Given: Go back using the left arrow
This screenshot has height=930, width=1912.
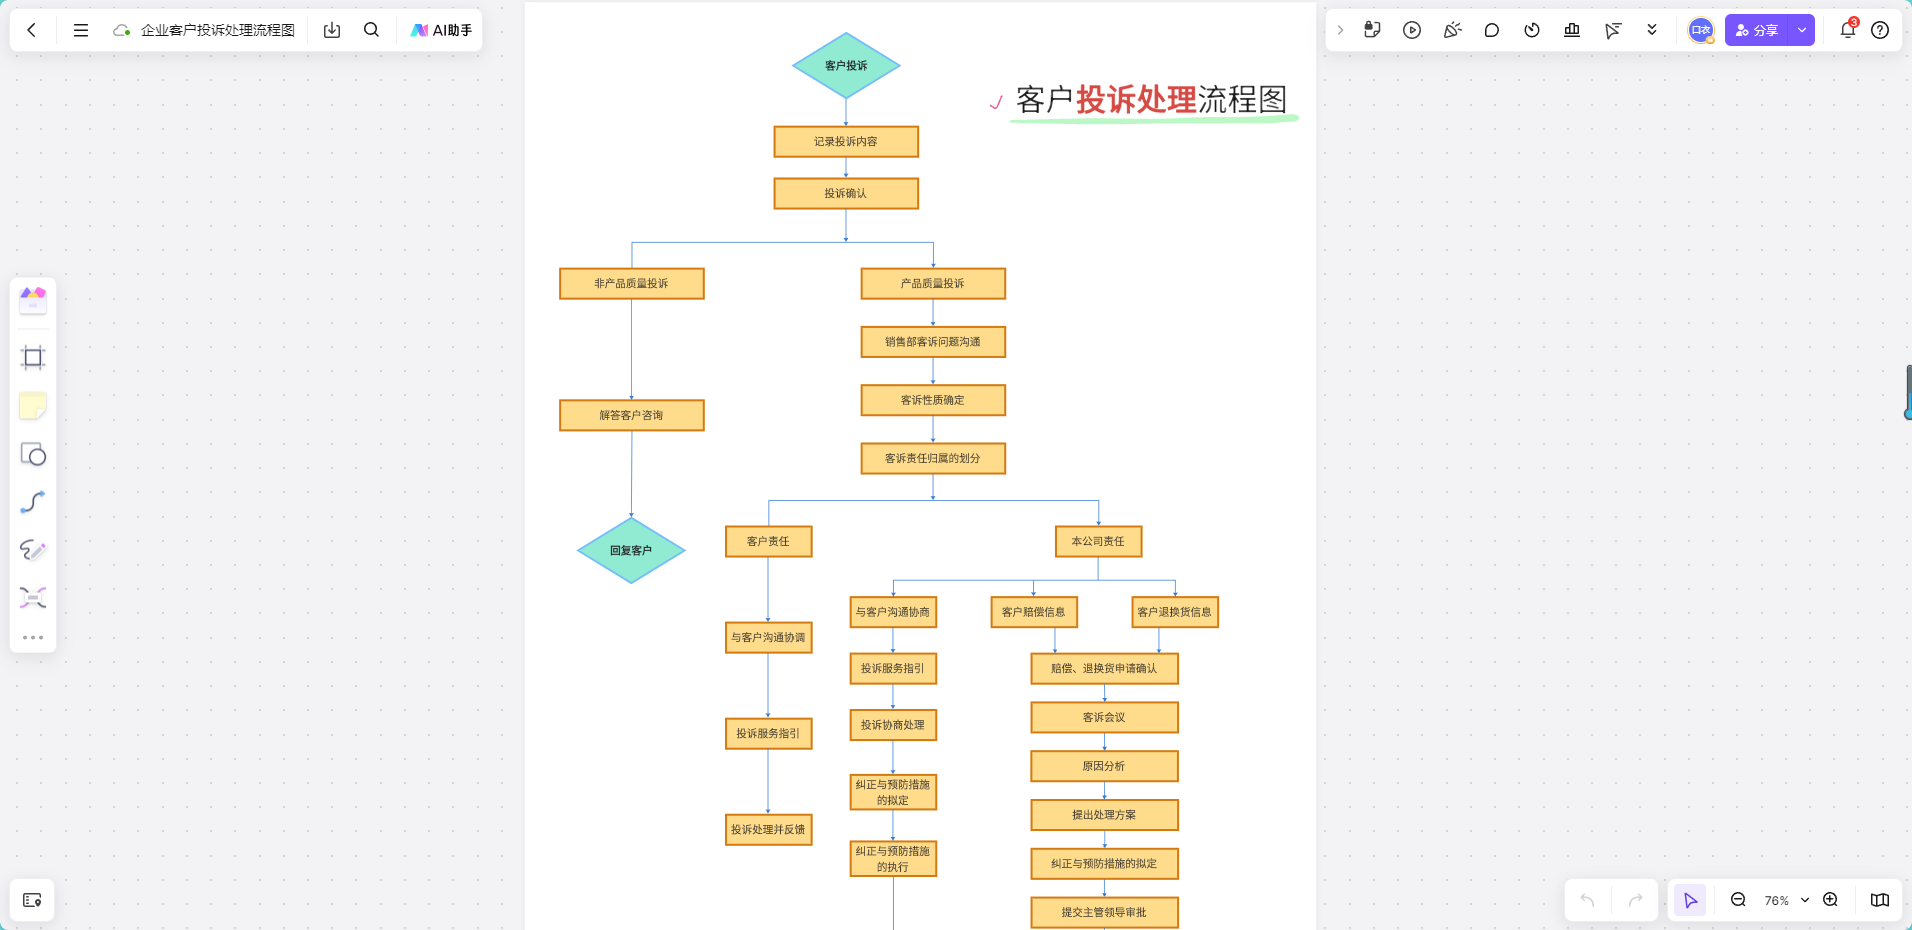Looking at the screenshot, I should tap(32, 30).
